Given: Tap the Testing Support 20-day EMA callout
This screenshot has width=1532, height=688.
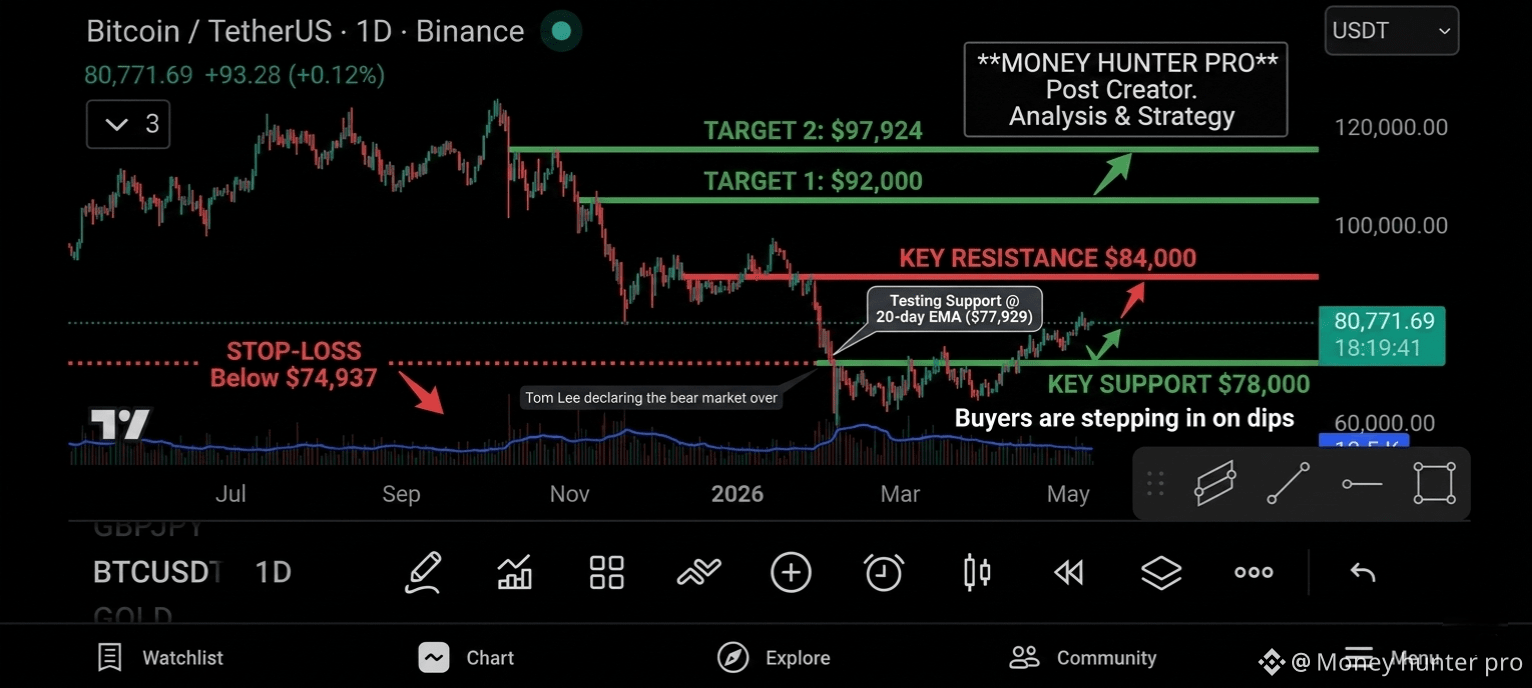Looking at the screenshot, I should pos(954,309).
